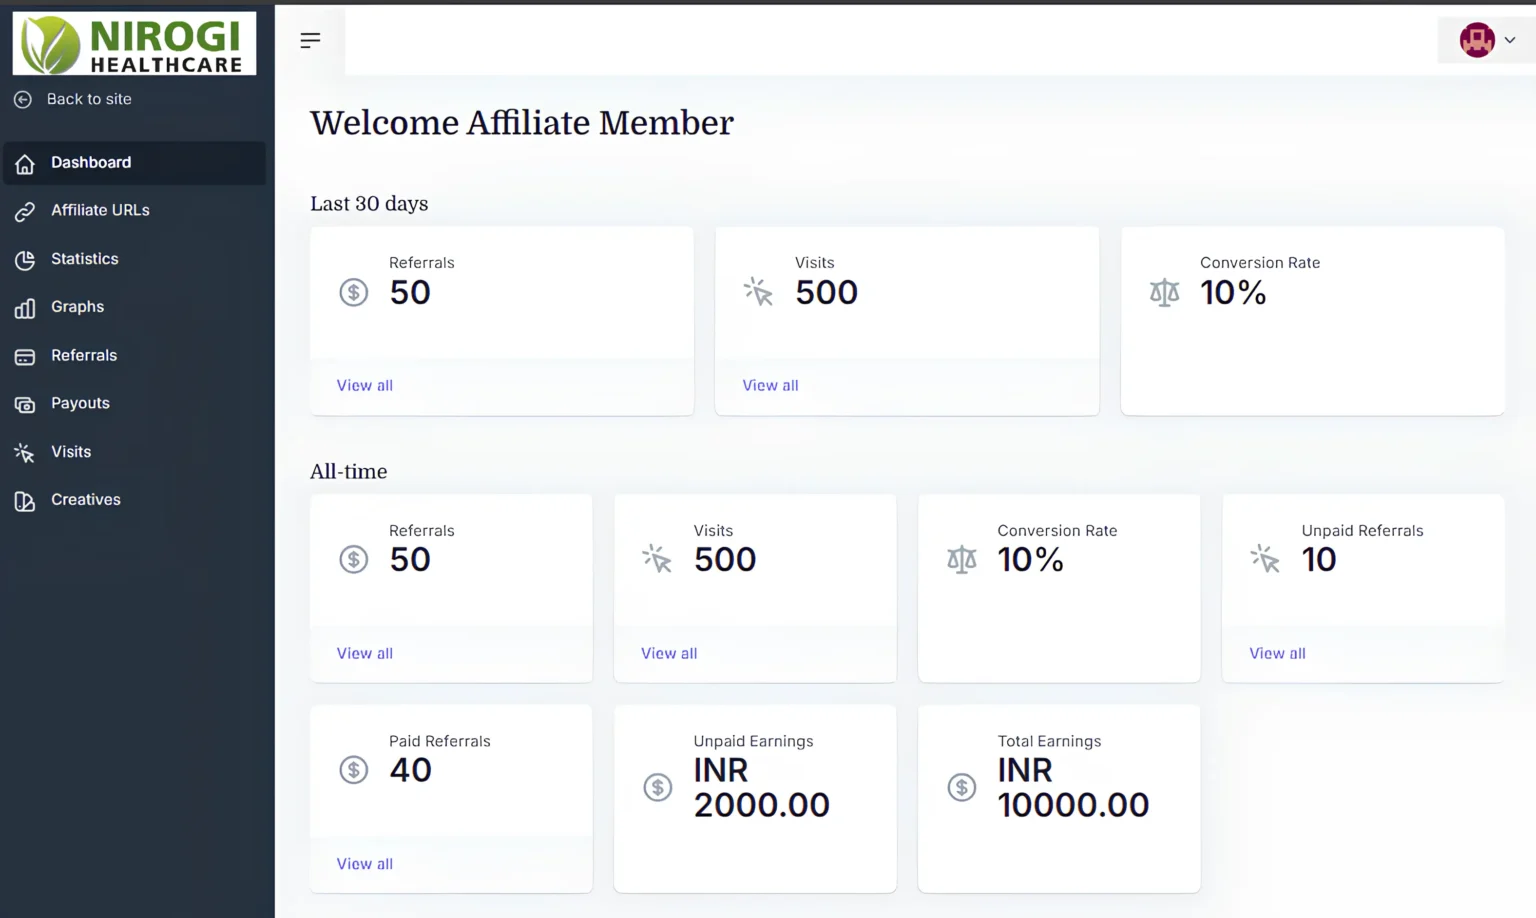Viewport: 1536px width, 918px height.
Task: View all All-time Referrals
Action: pos(365,653)
